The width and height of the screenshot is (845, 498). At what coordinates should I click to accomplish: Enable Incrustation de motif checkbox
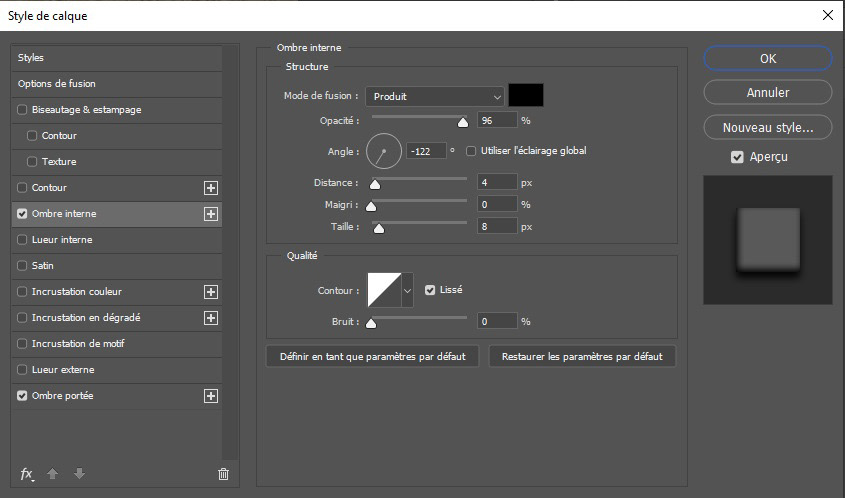point(22,343)
